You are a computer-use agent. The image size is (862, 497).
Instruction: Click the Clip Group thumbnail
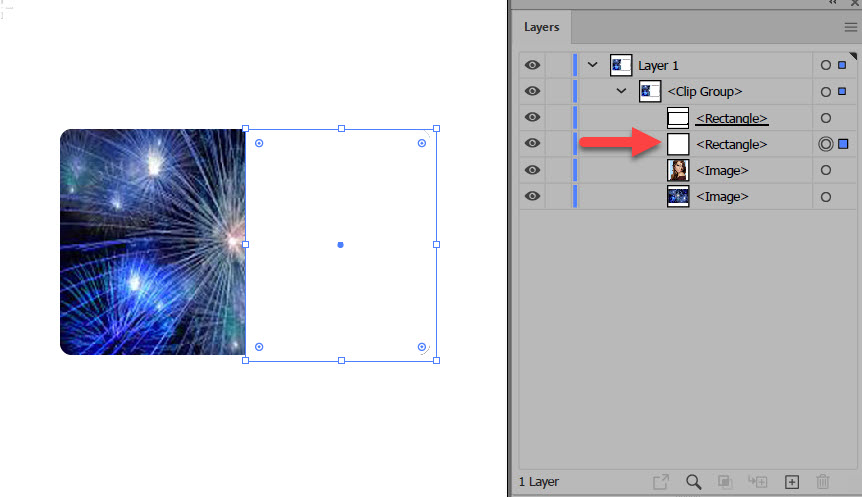(650, 91)
